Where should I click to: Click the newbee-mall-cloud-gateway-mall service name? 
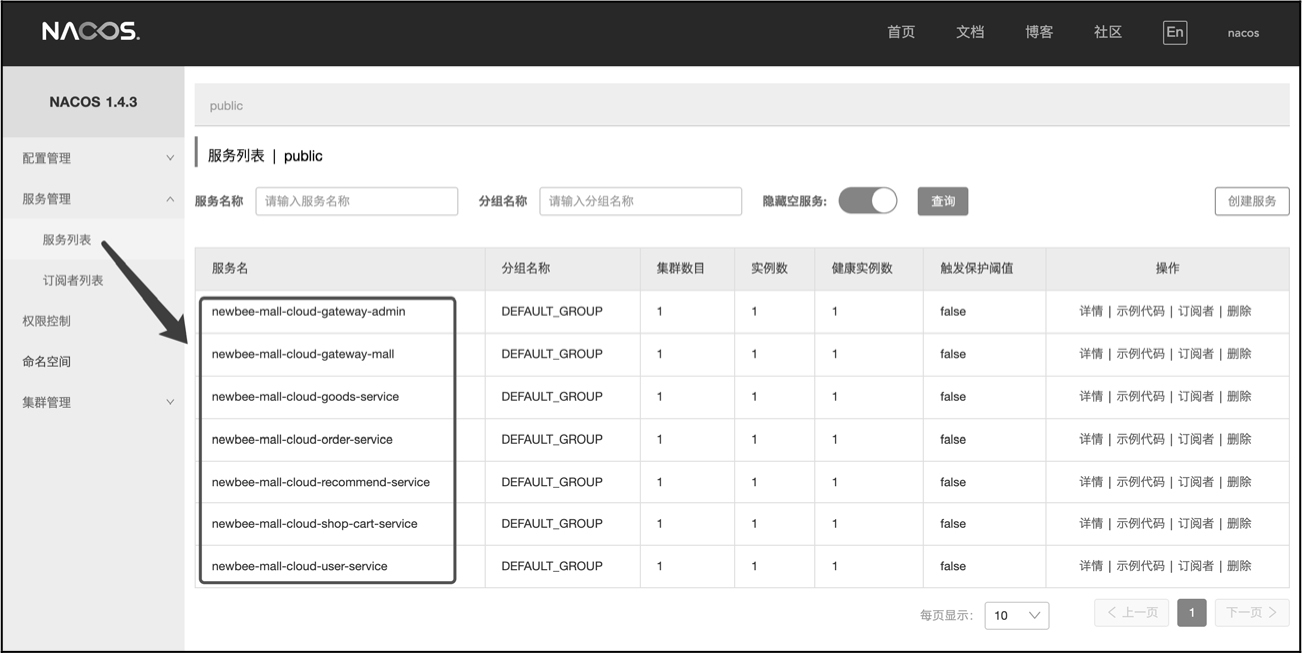click(x=303, y=354)
